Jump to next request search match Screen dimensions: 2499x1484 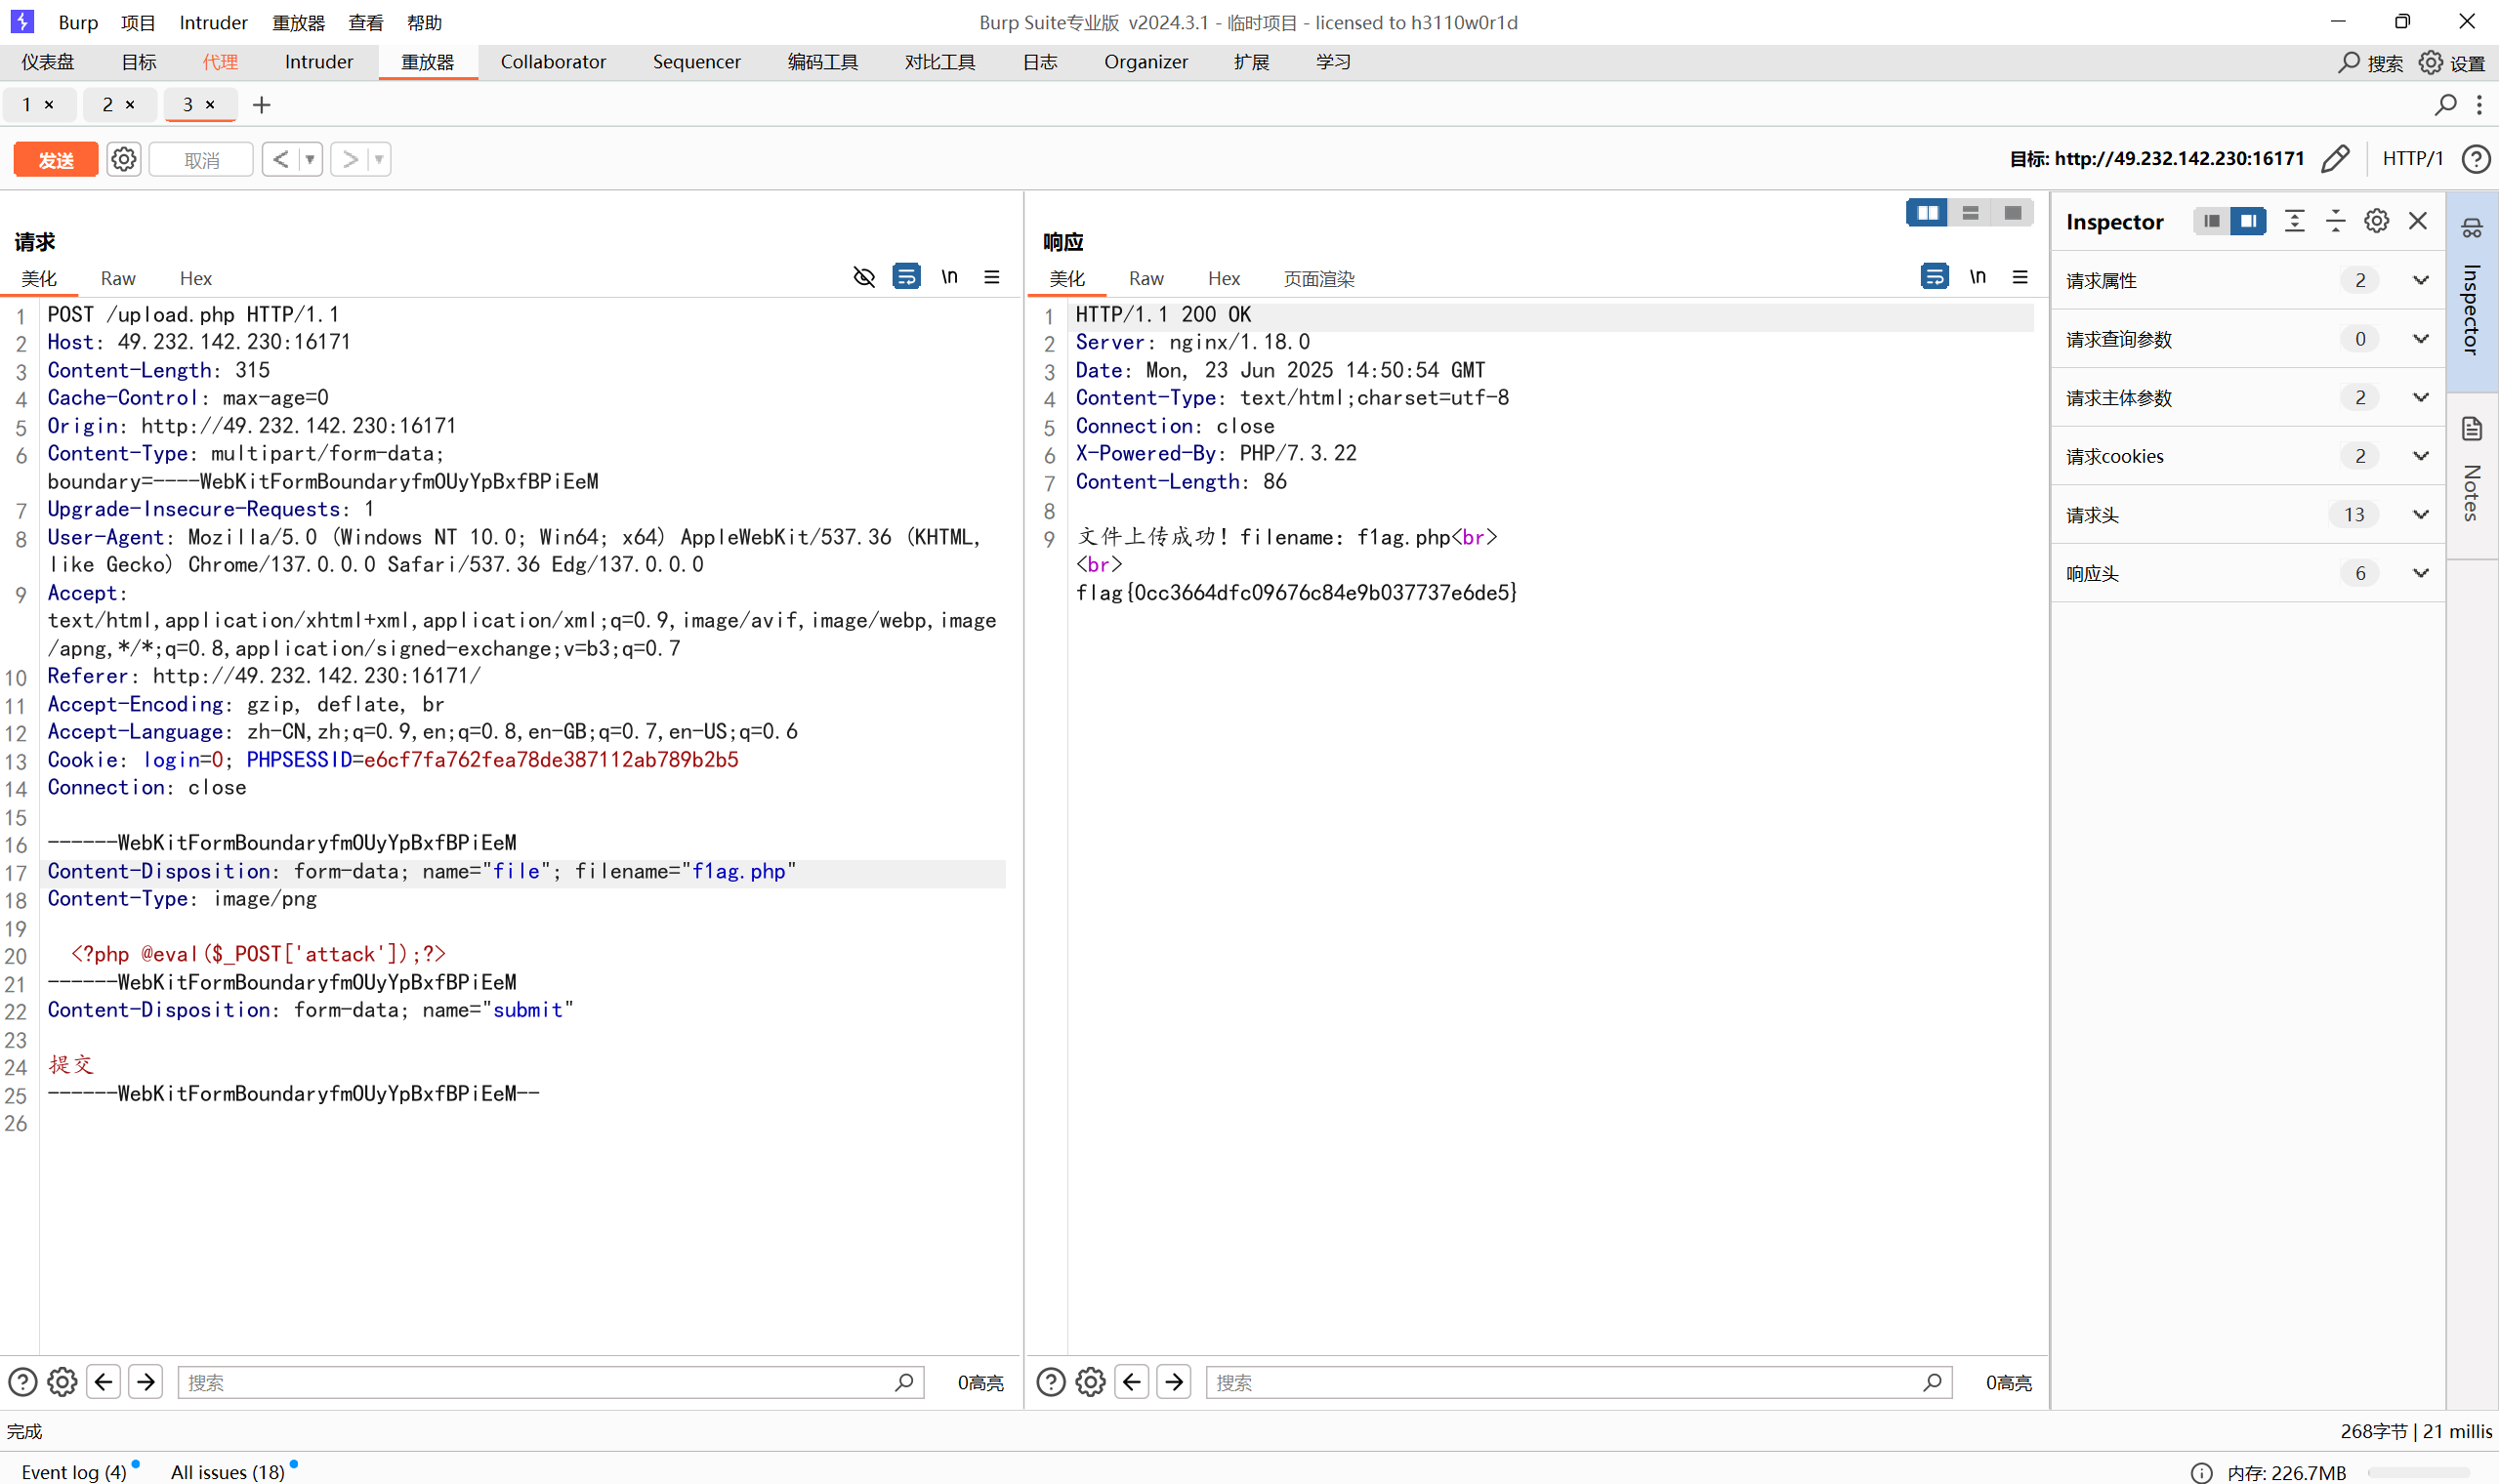tap(146, 1381)
